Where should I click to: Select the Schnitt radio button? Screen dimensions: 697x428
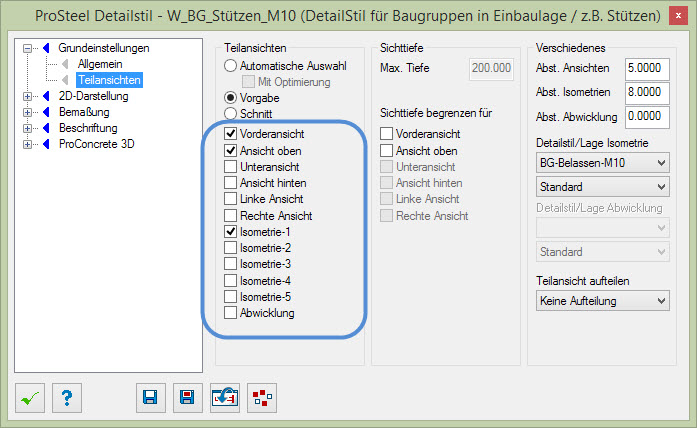coord(230,114)
